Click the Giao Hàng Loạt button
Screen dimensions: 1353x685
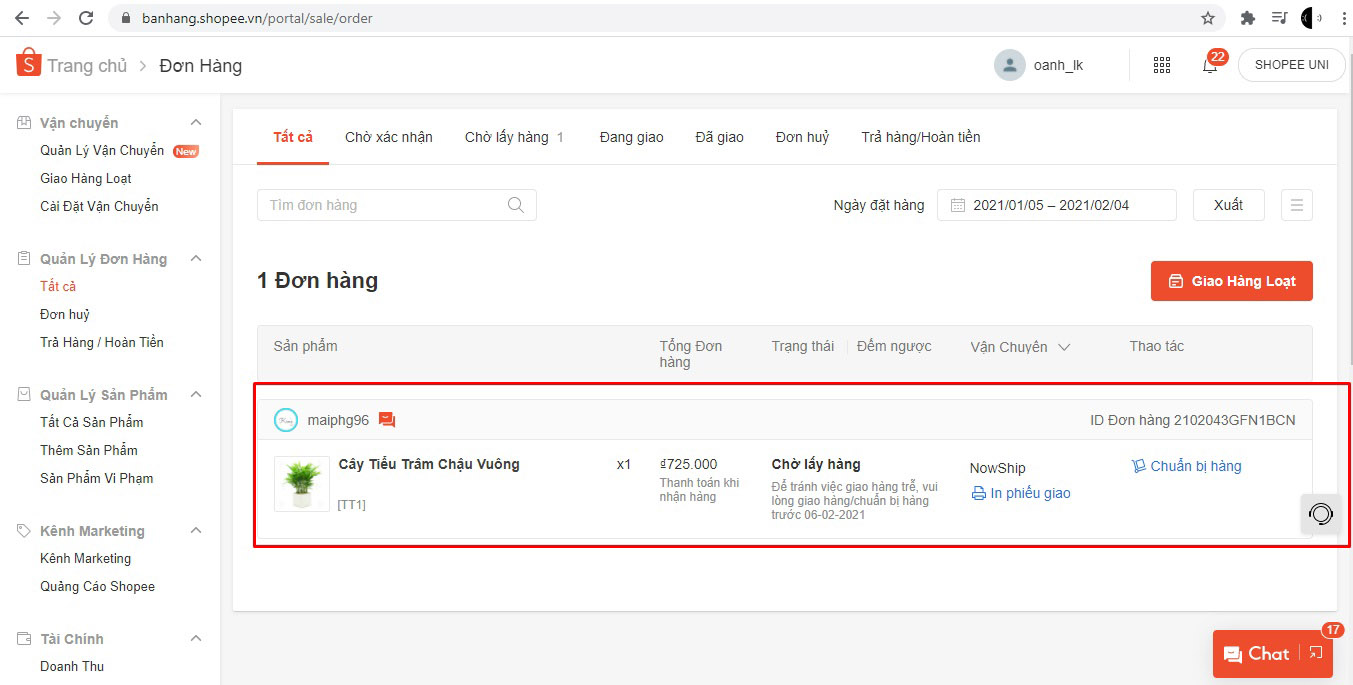click(1231, 281)
